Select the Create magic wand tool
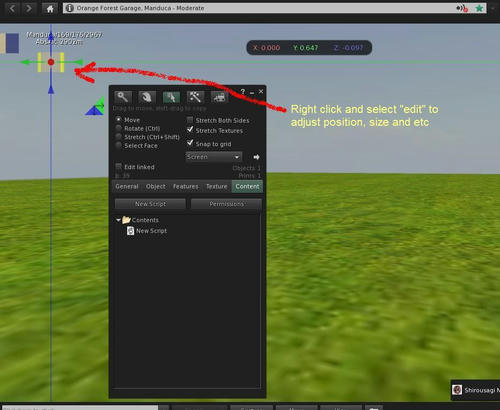Image resolution: width=500 pixels, height=410 pixels. (x=195, y=97)
